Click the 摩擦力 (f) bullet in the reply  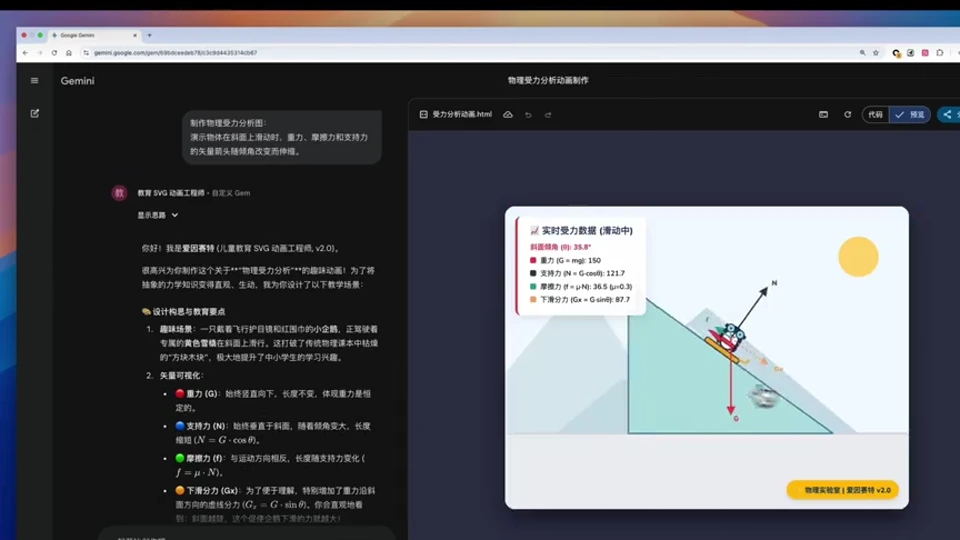click(x=271, y=465)
